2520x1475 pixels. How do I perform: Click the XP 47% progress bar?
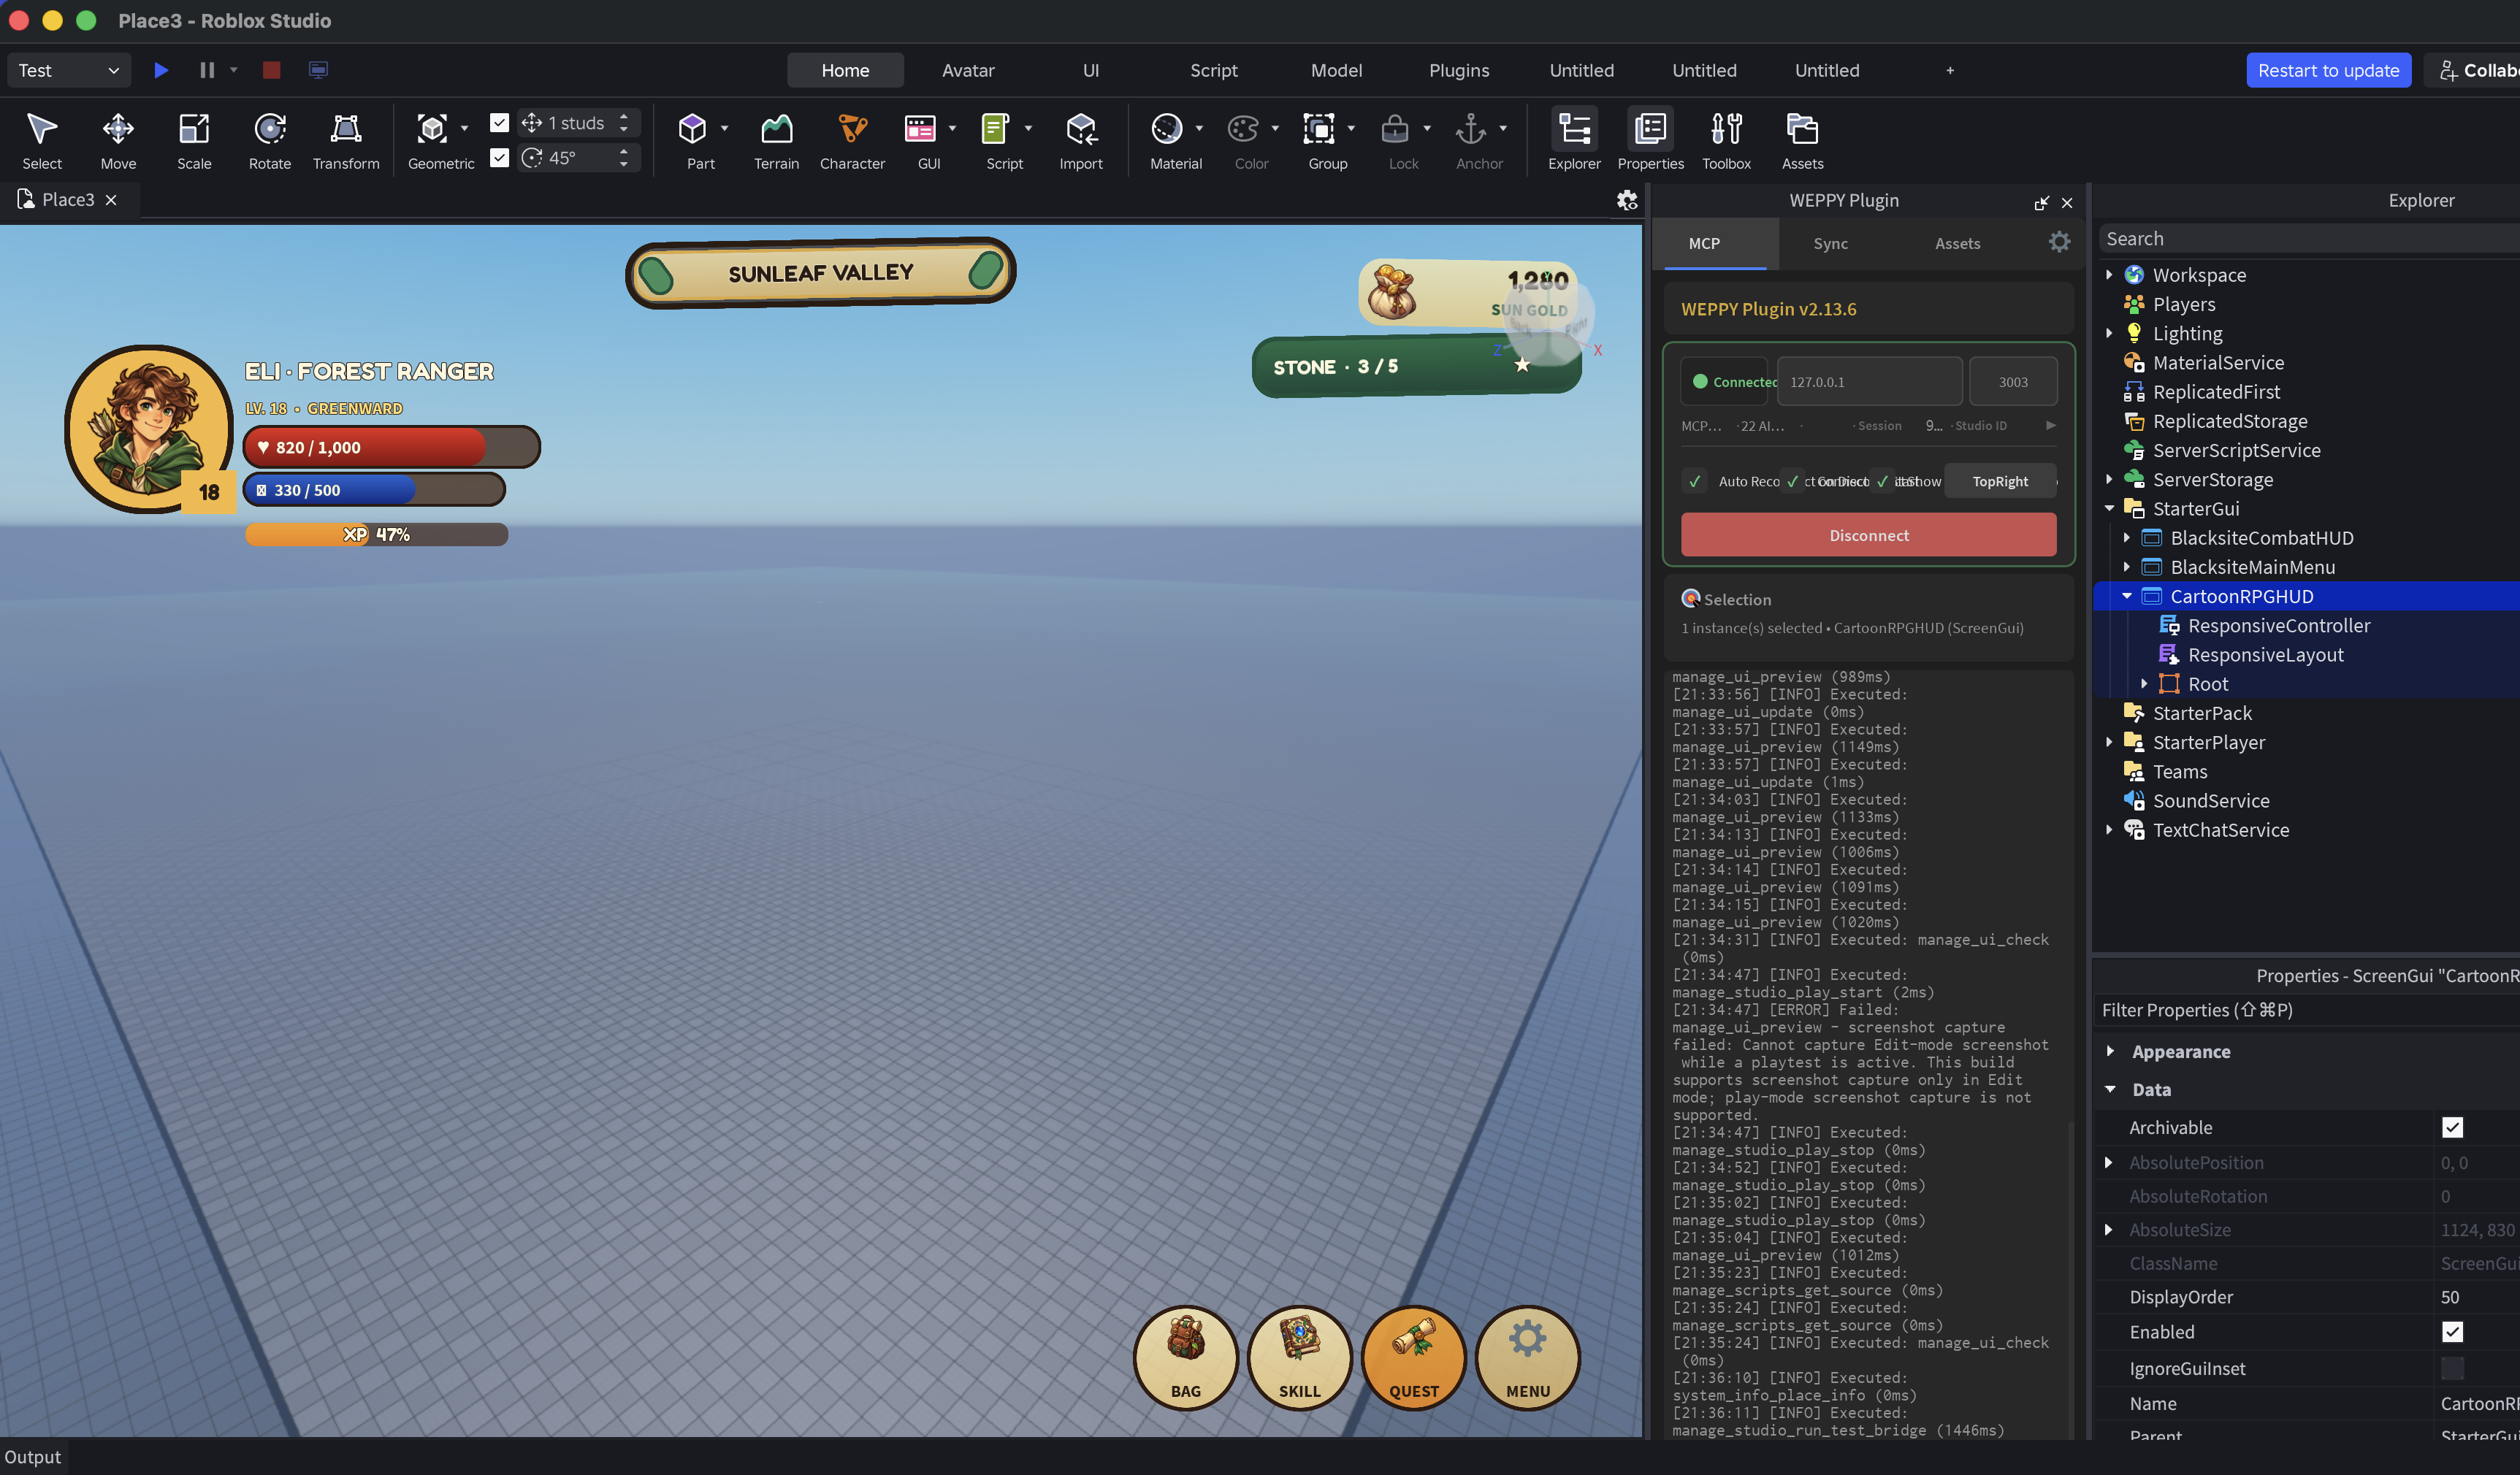376,534
